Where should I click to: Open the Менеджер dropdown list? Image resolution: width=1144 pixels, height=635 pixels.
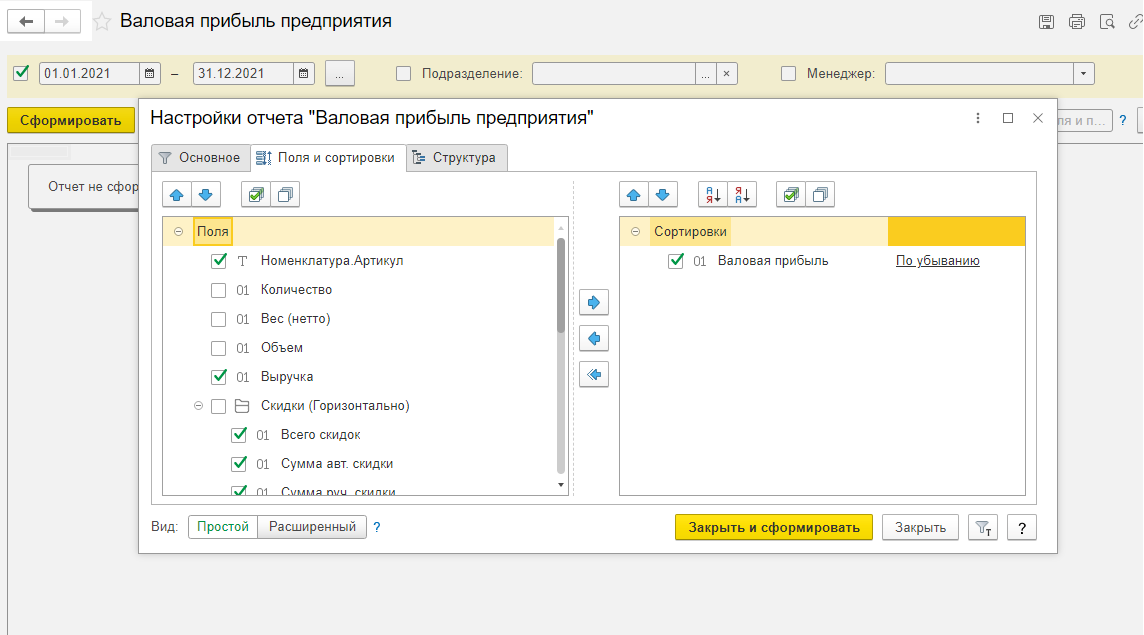(x=1084, y=73)
